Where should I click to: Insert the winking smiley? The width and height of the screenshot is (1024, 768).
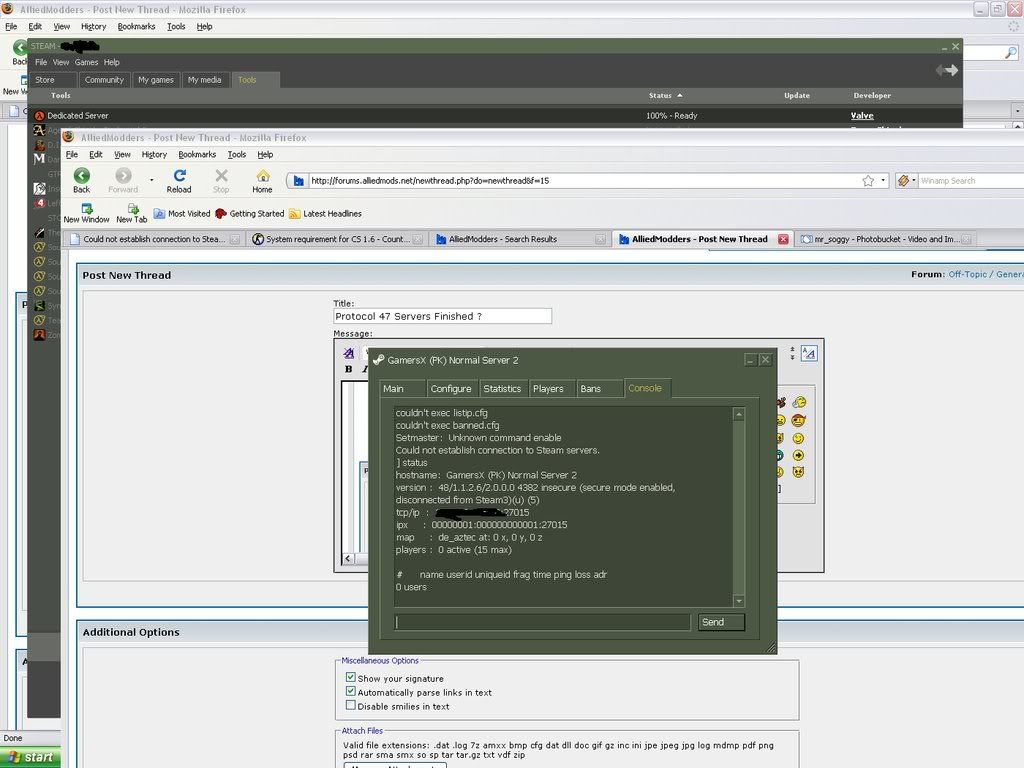coord(798,438)
